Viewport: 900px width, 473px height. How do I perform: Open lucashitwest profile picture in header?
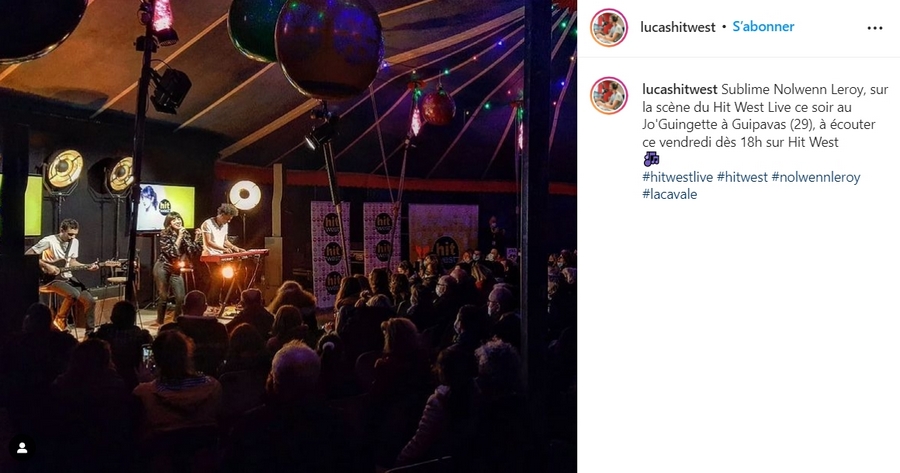(608, 28)
